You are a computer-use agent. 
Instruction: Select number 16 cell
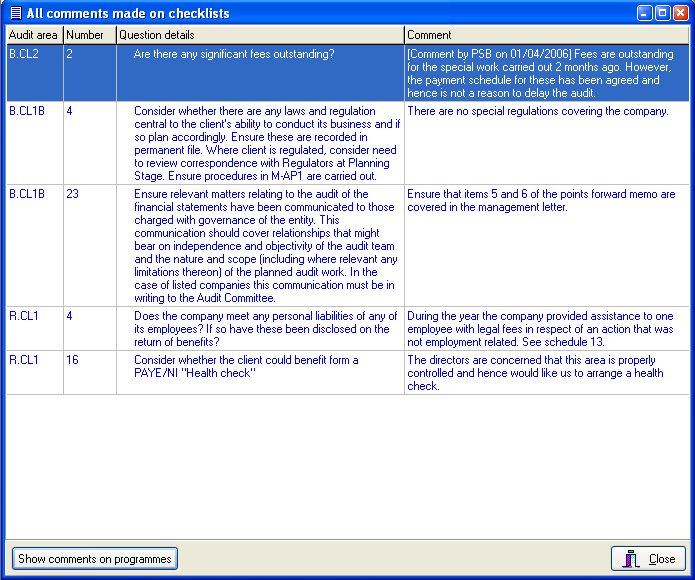click(x=90, y=373)
